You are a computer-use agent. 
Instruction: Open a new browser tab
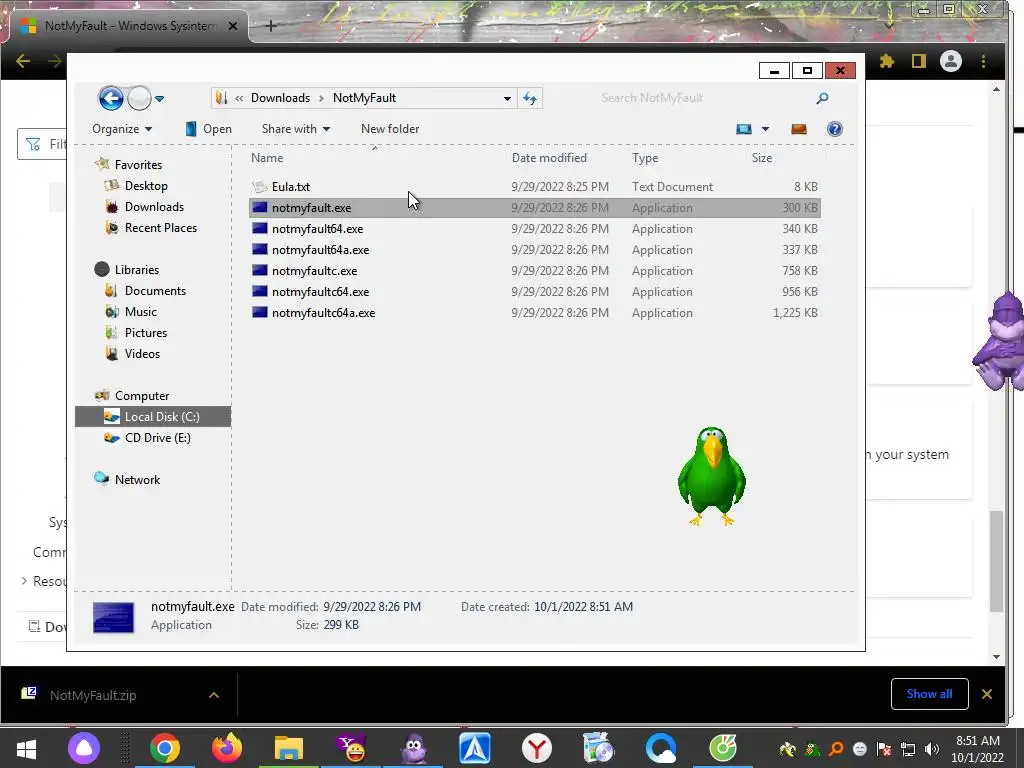coord(271,26)
